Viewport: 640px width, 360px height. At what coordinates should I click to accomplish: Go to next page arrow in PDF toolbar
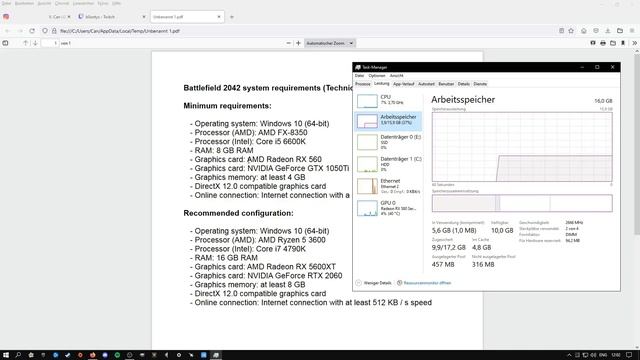click(35, 43)
